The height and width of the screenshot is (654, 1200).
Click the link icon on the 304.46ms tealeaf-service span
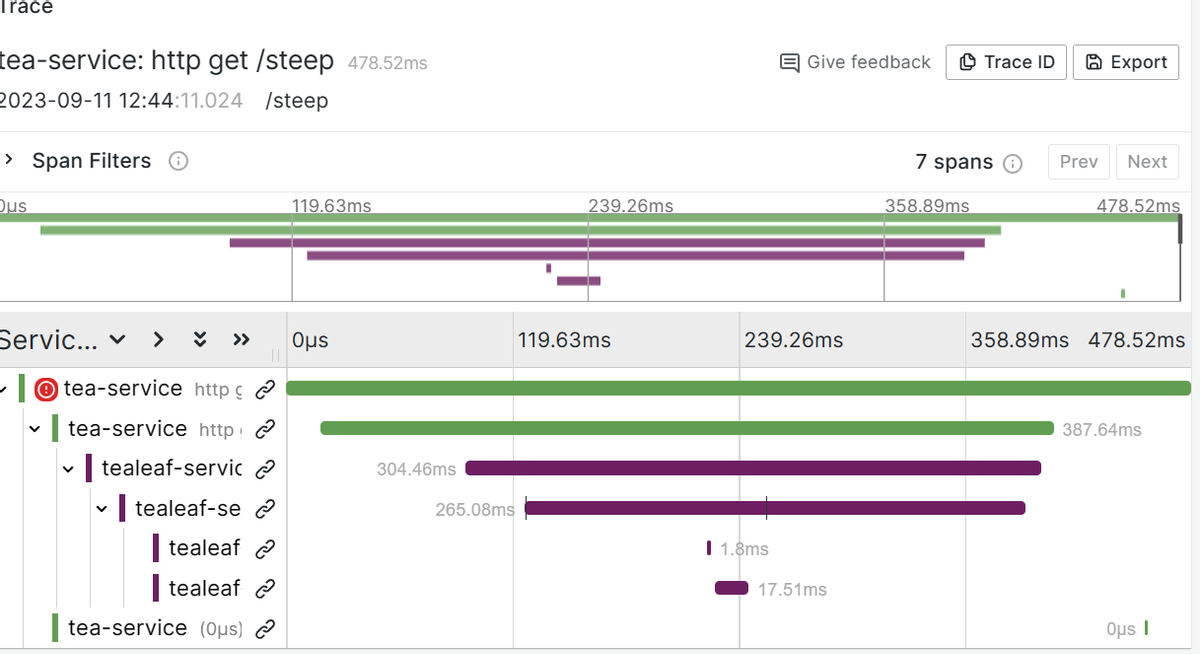coord(265,468)
